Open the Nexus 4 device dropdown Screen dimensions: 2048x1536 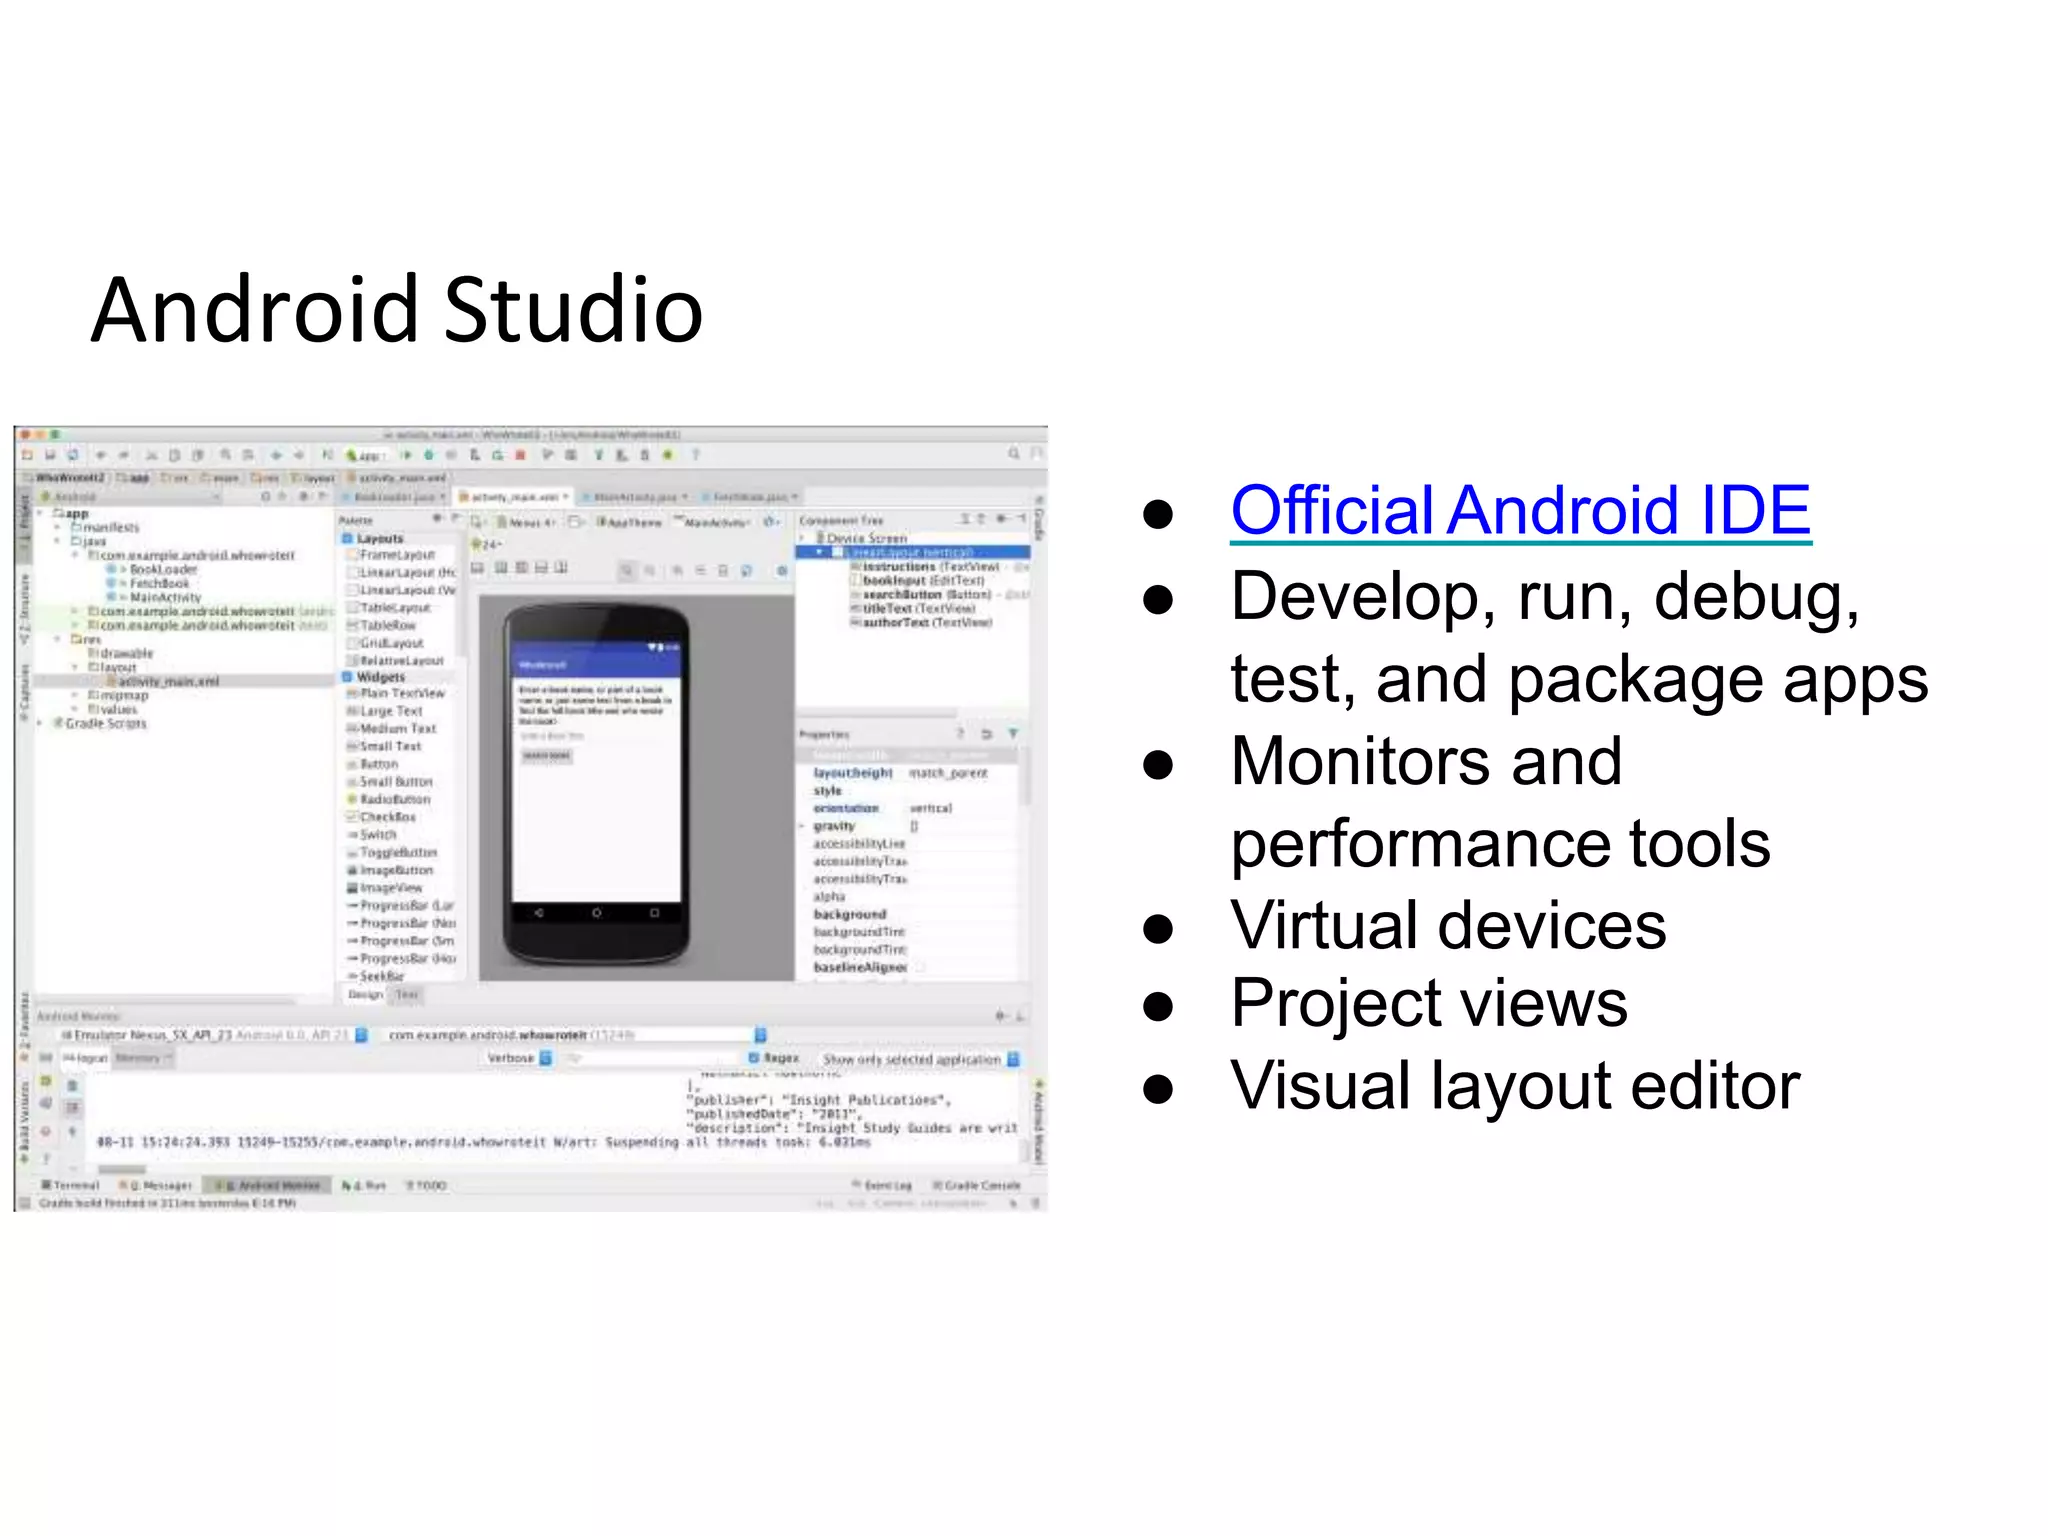pyautogui.click(x=527, y=522)
